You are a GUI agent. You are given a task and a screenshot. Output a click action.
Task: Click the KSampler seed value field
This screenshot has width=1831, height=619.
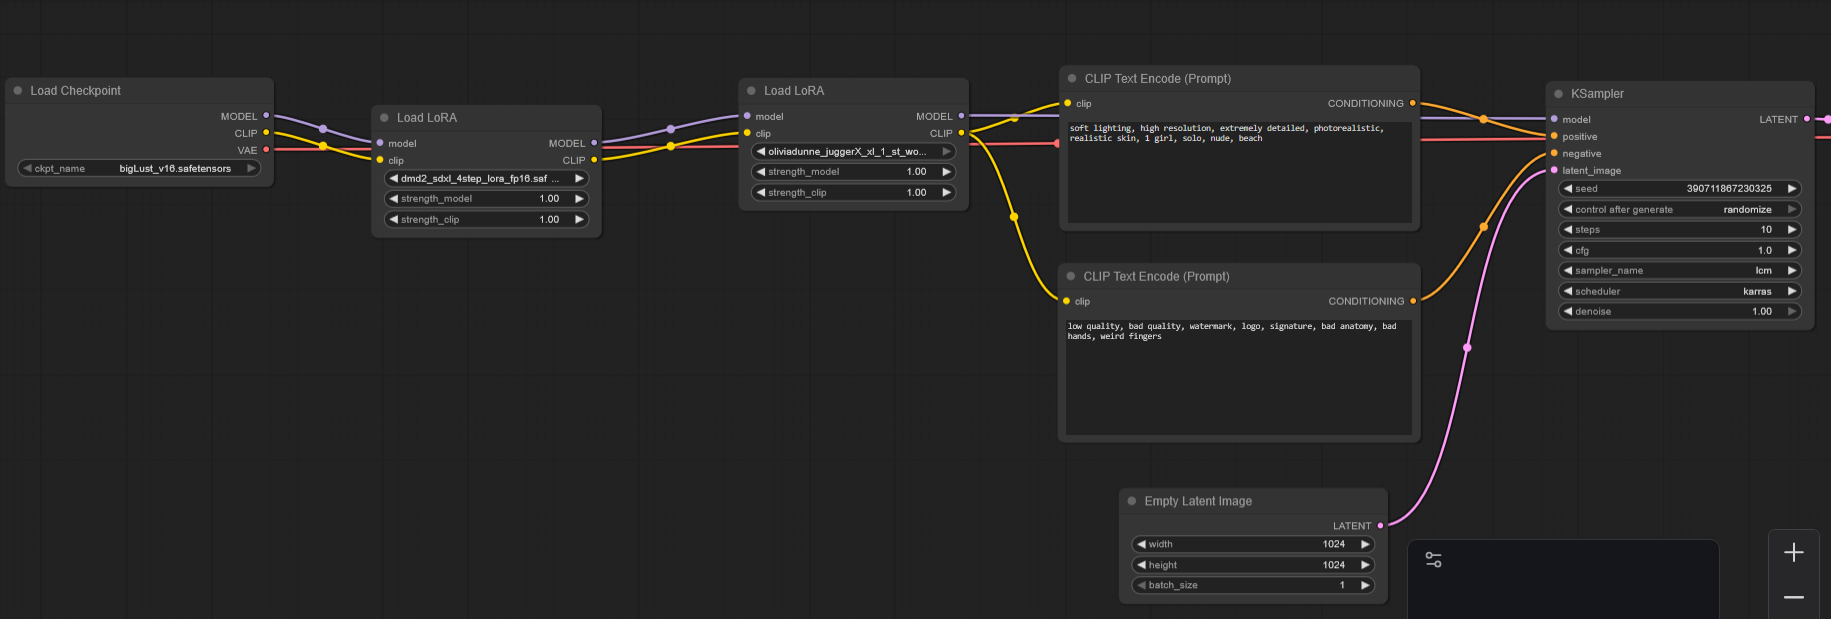click(x=1681, y=188)
